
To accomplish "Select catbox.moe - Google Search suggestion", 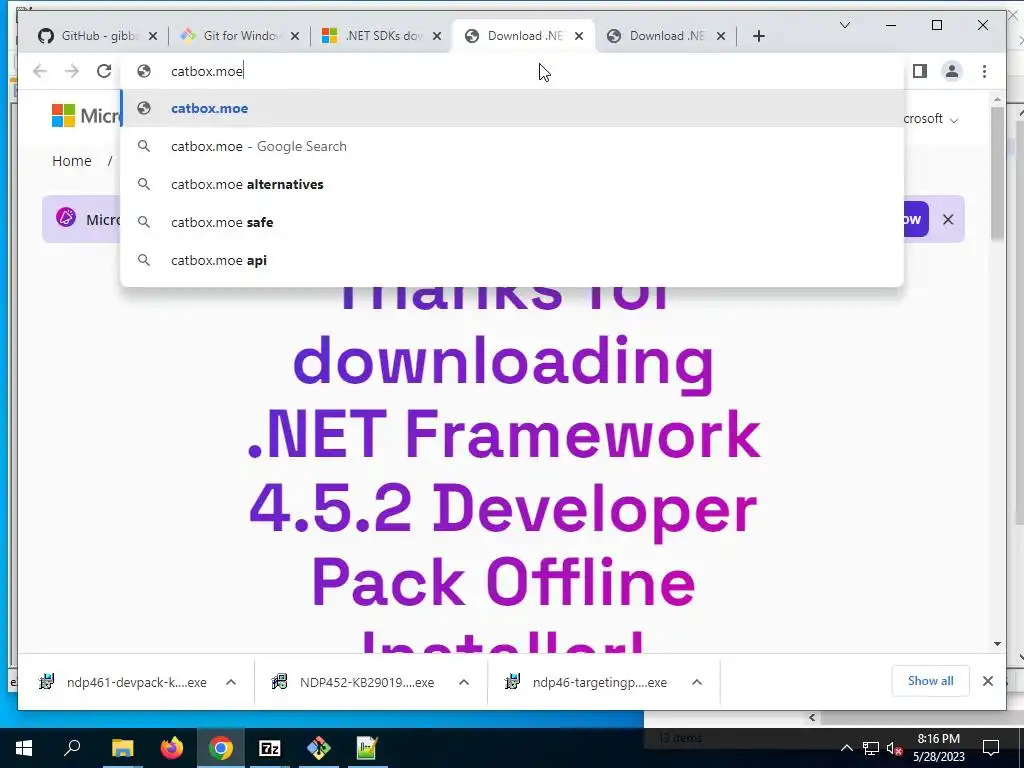I will tap(512, 146).
